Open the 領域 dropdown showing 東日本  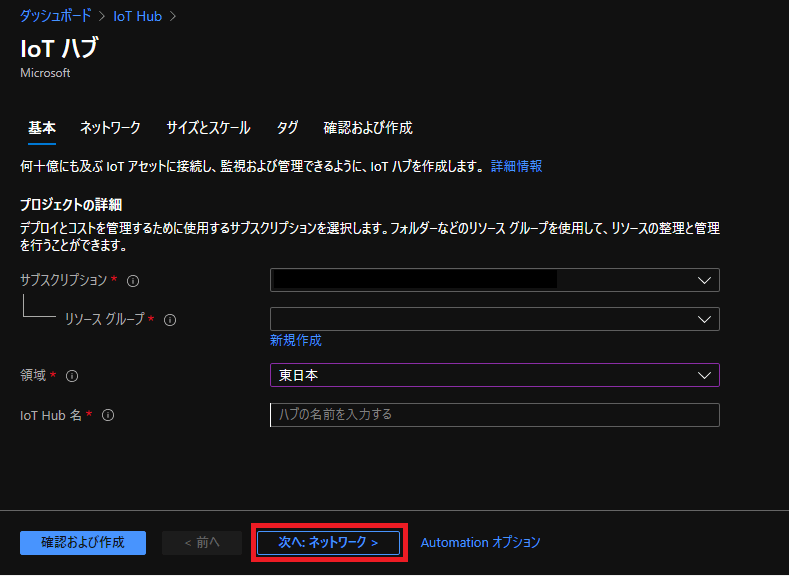coord(495,375)
